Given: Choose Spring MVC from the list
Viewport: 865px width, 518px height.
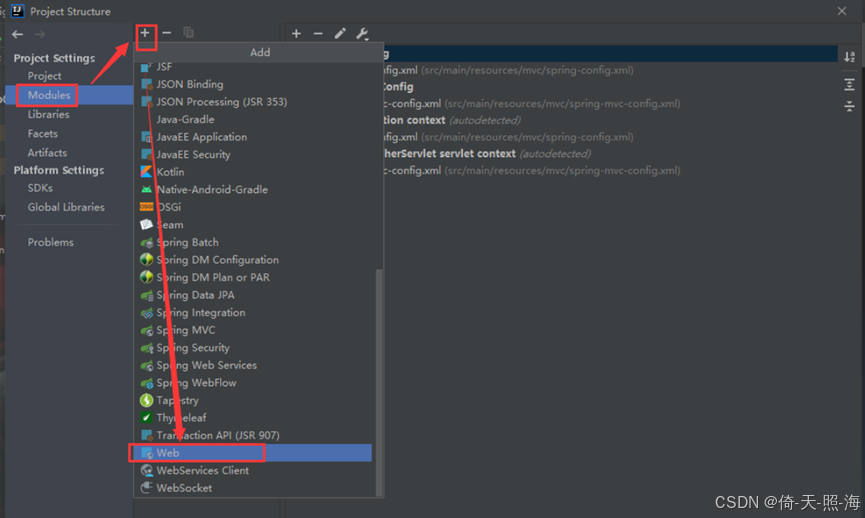Looking at the screenshot, I should (254, 330).
